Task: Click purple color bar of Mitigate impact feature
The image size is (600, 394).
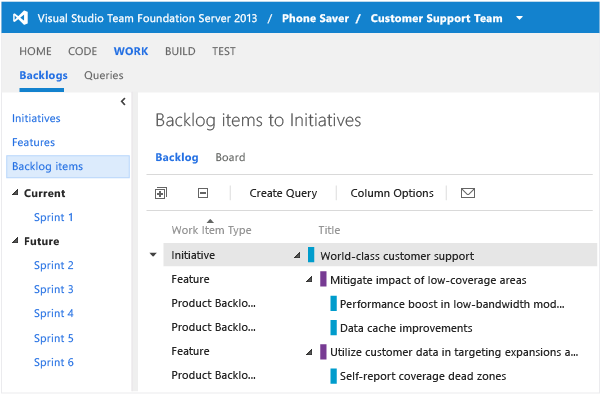Action: pyautogui.click(x=323, y=279)
